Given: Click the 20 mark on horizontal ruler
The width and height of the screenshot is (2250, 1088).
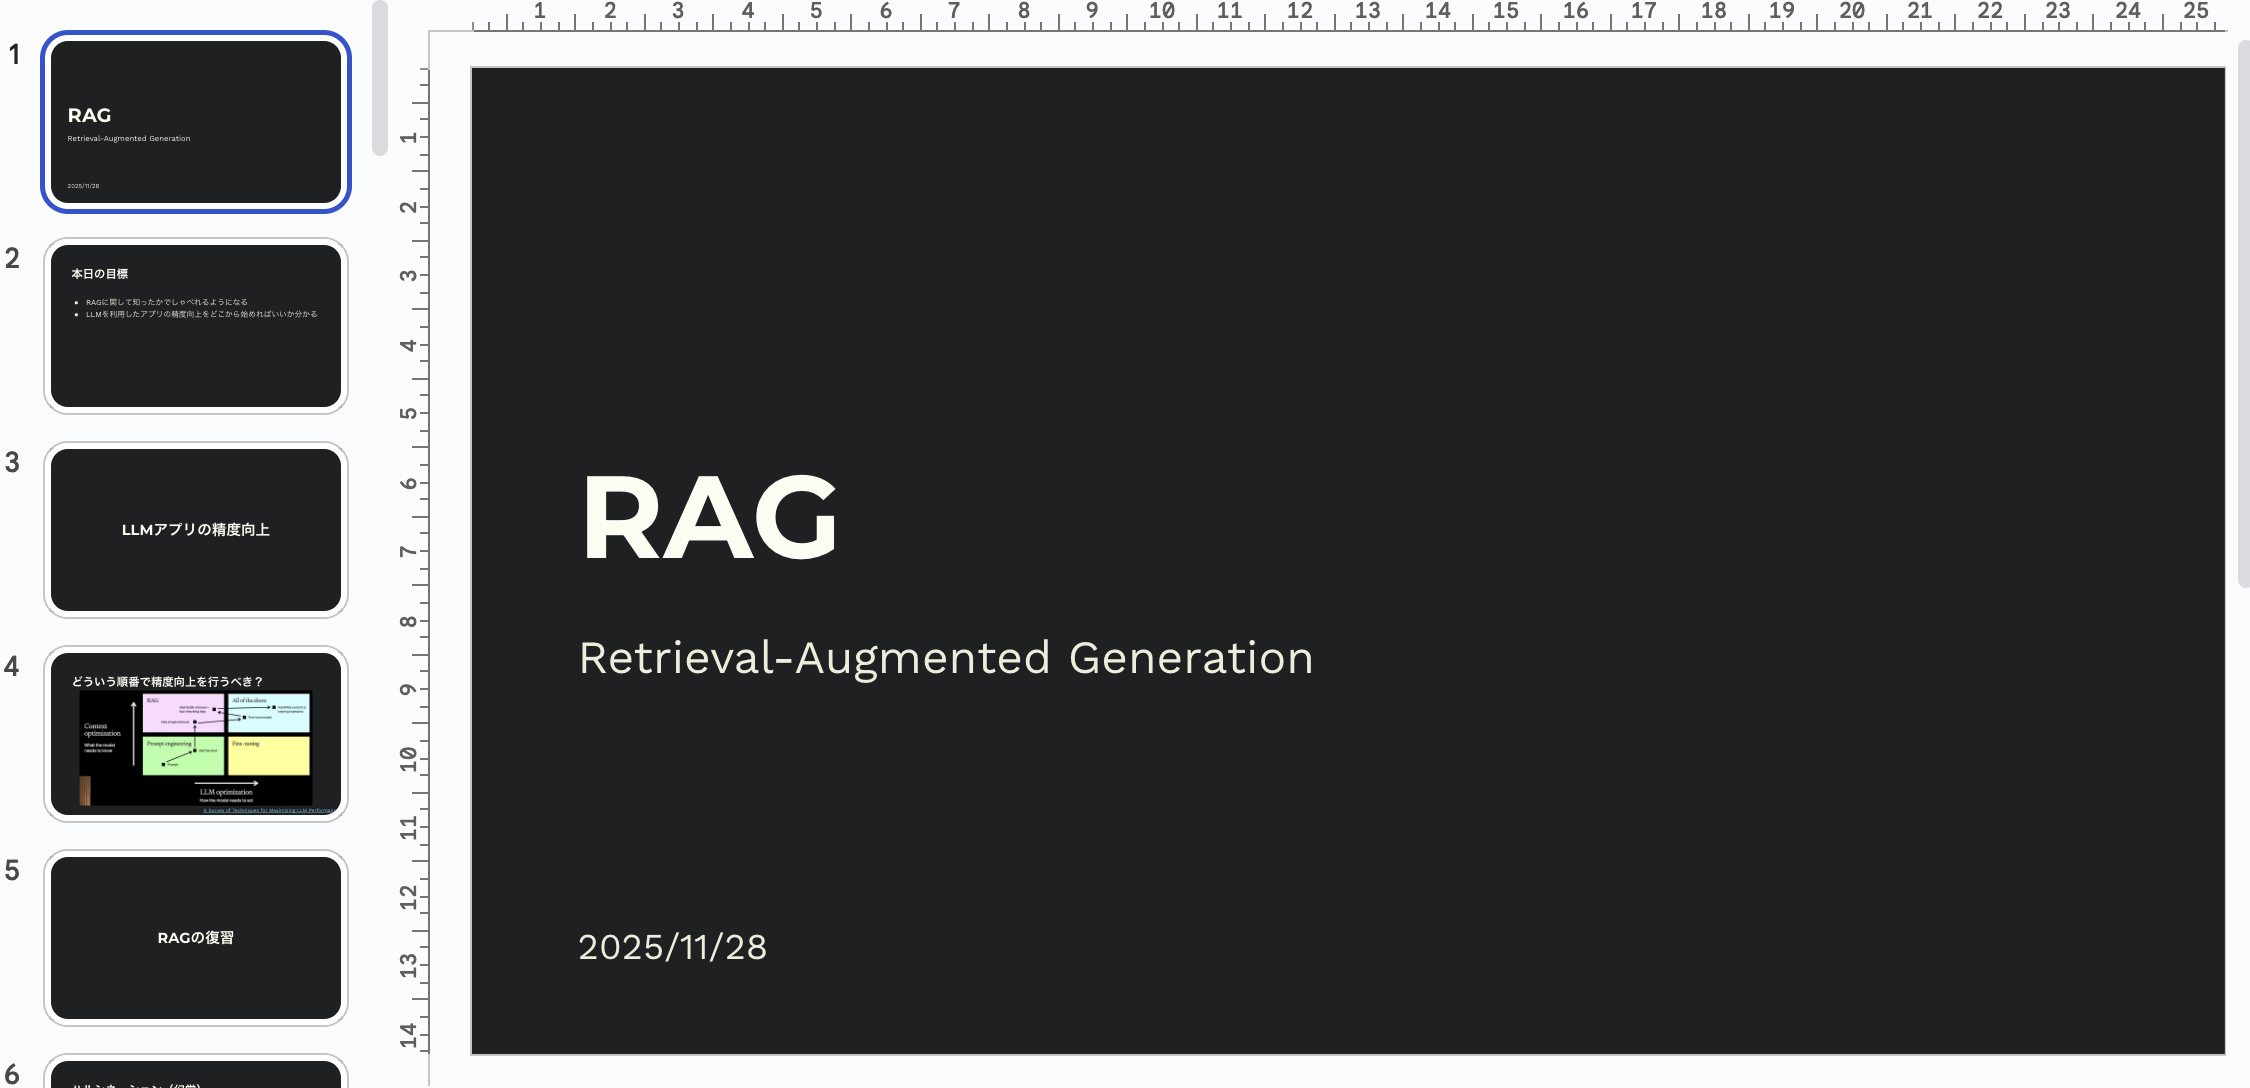Looking at the screenshot, I should (1852, 12).
